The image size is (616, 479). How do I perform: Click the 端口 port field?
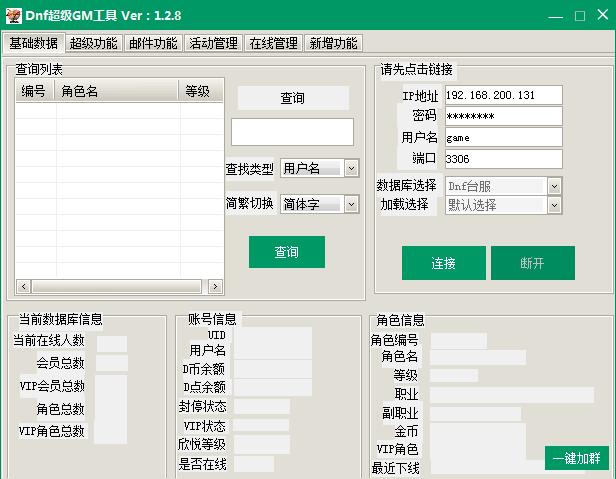click(x=502, y=159)
